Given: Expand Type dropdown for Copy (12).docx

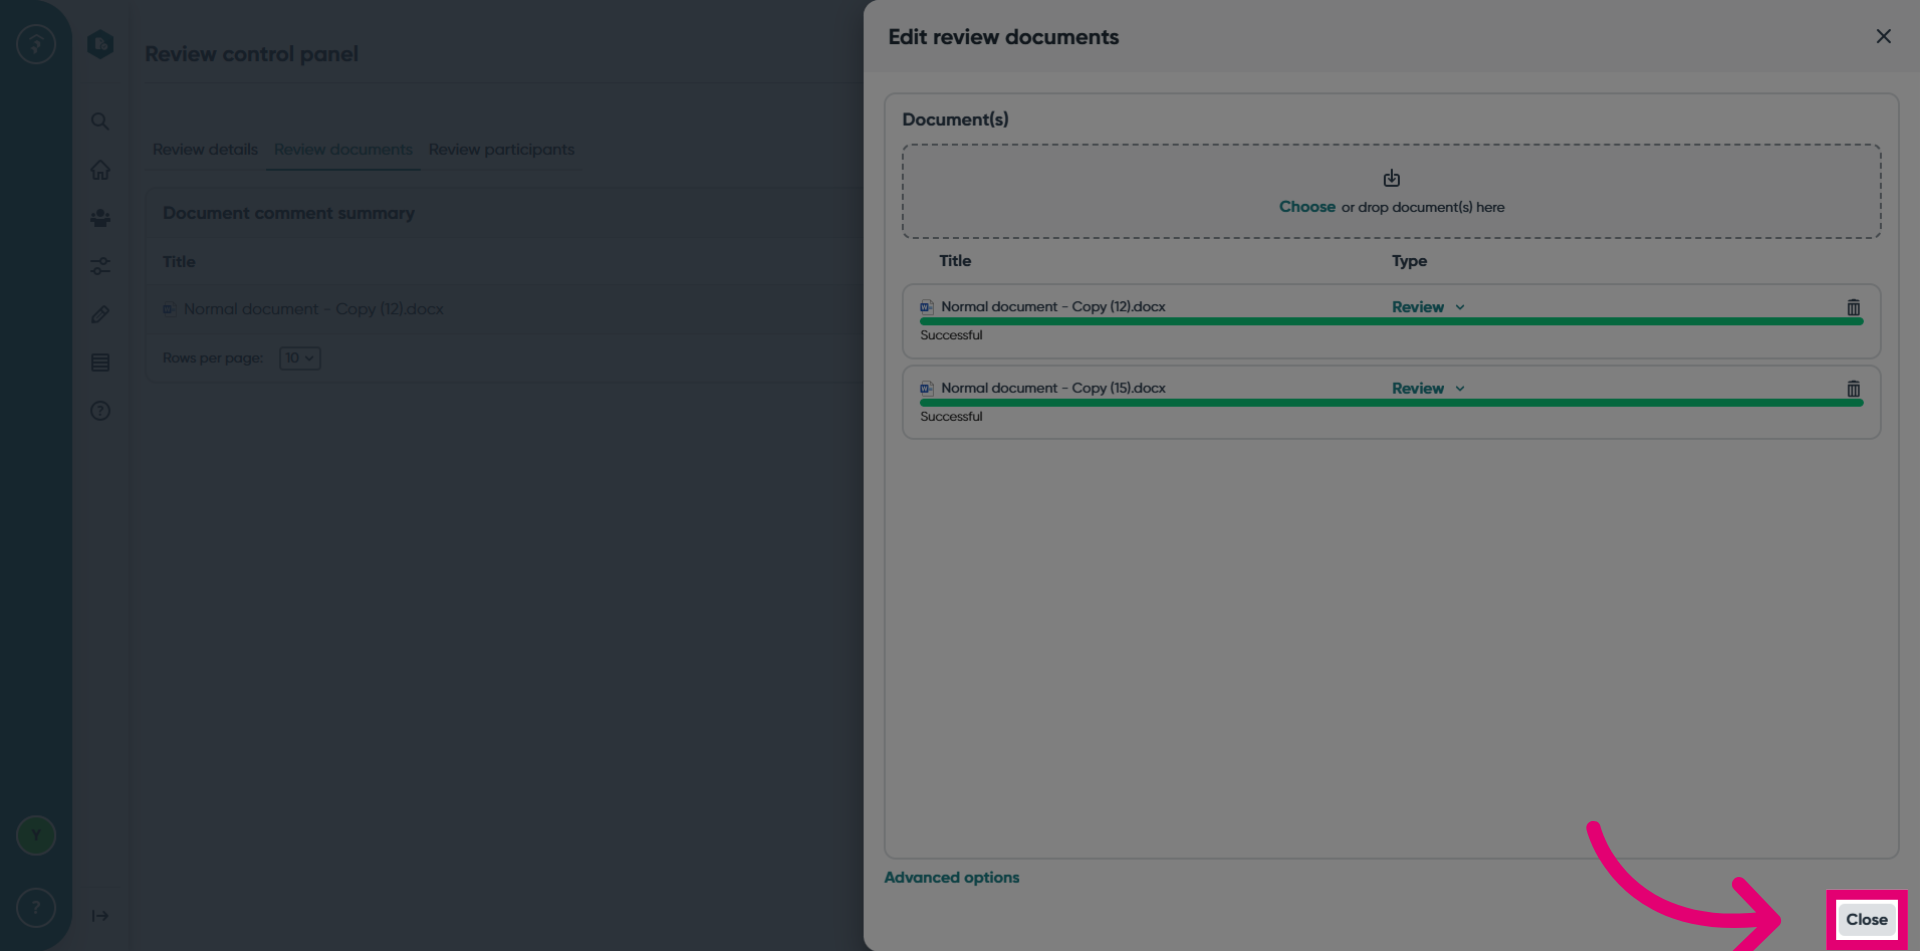Looking at the screenshot, I should point(1428,307).
